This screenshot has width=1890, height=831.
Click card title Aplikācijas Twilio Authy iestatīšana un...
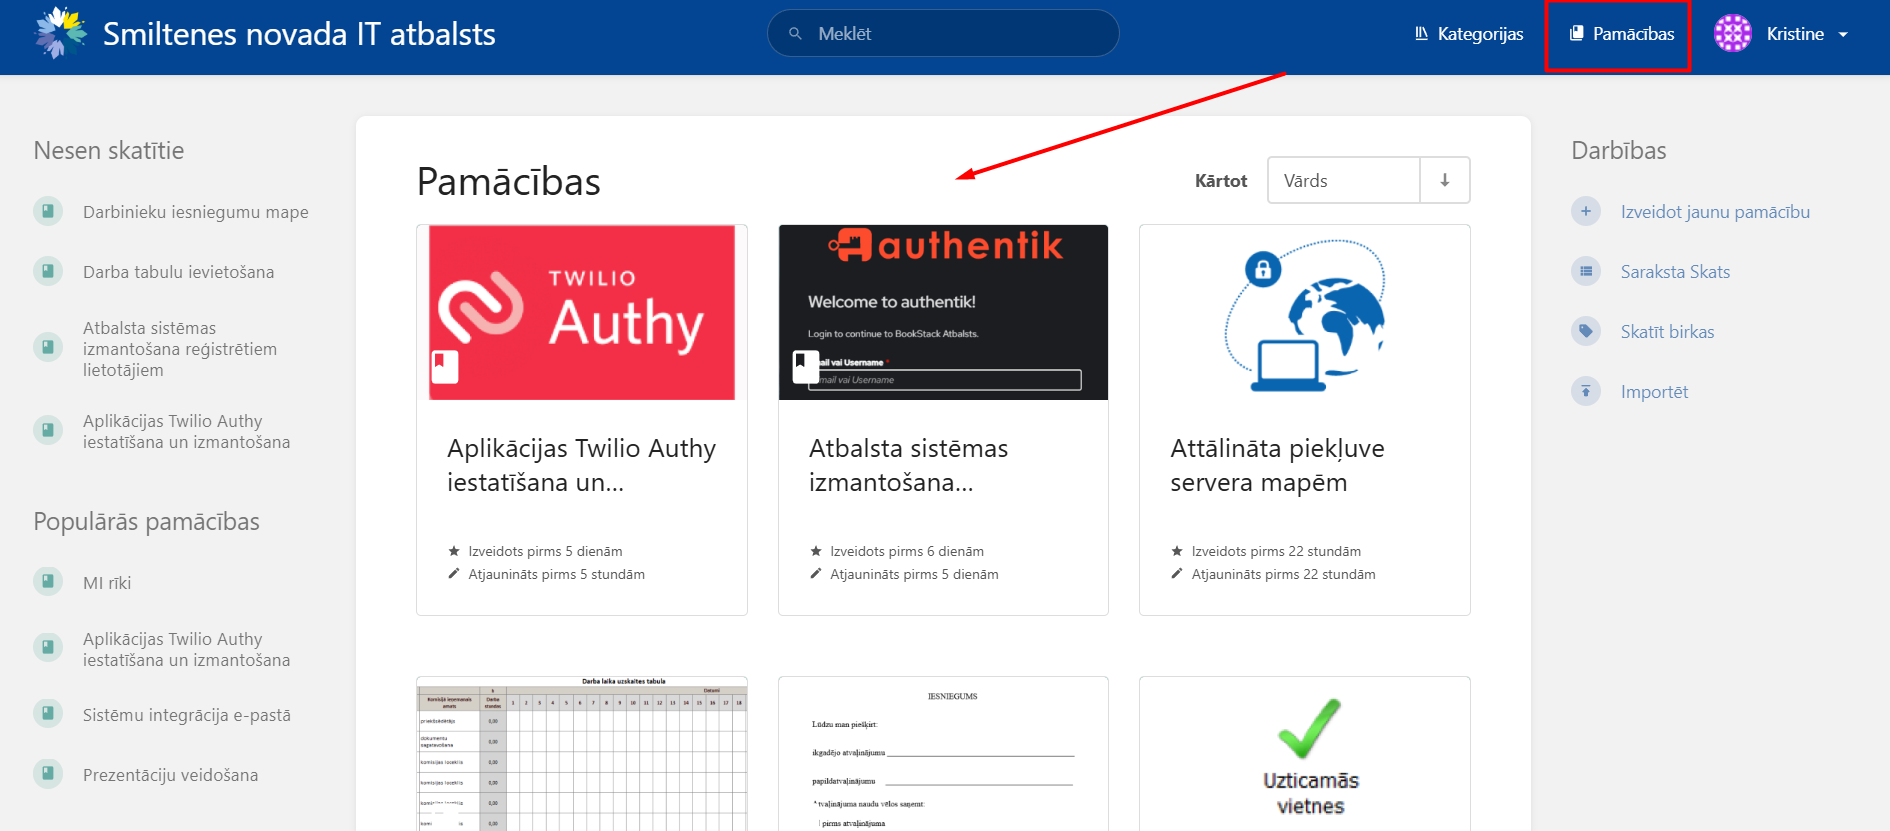click(x=582, y=465)
